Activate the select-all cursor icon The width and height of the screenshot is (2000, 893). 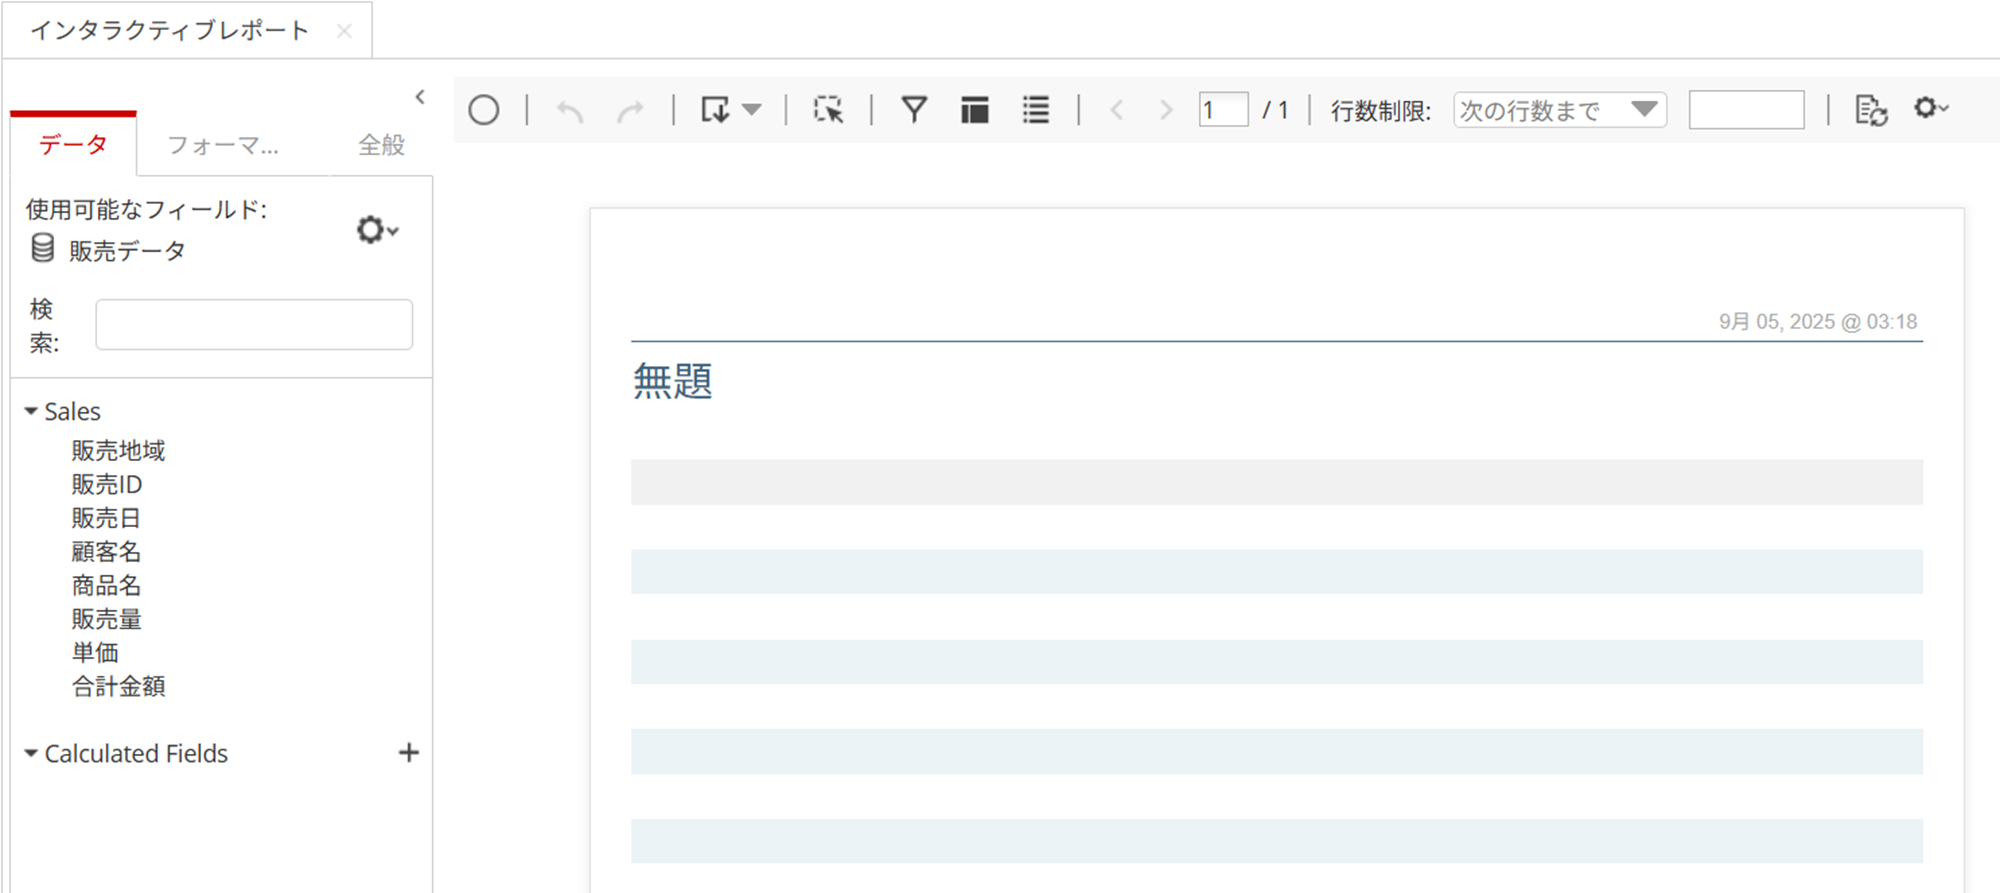coord(828,110)
